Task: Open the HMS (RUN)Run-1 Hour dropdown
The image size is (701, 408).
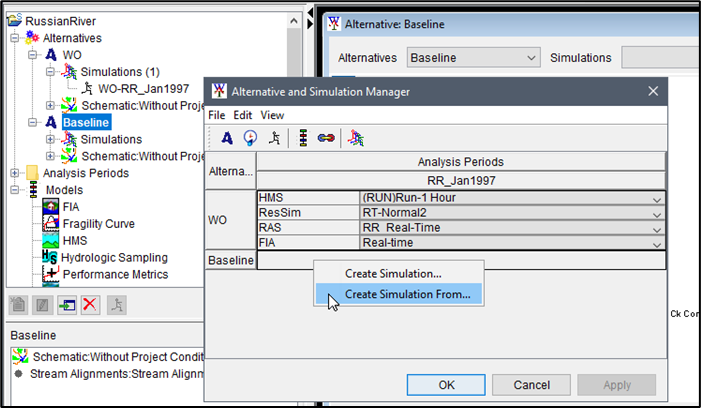Action: pos(656,199)
